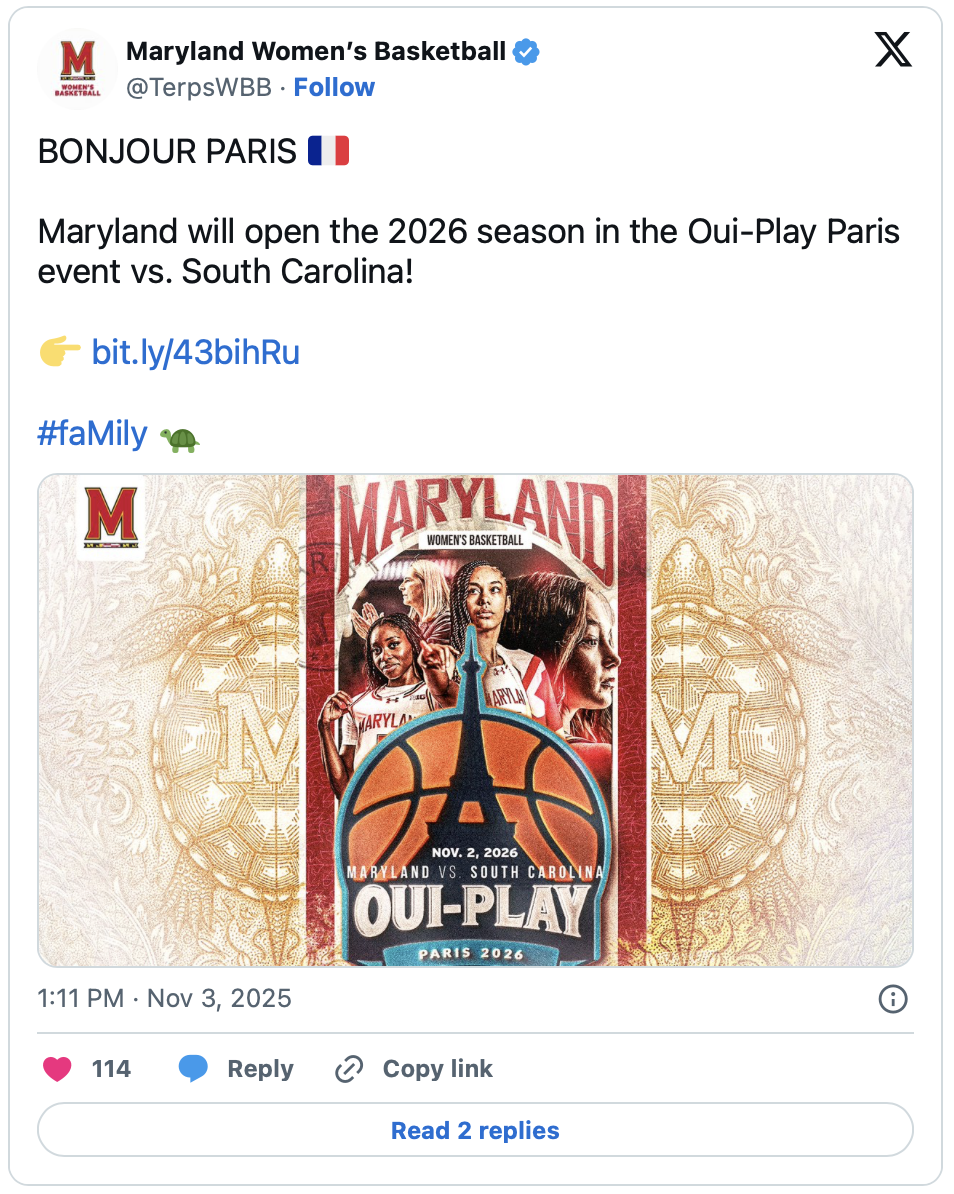Click the Read 2 replies button

[475, 1130]
